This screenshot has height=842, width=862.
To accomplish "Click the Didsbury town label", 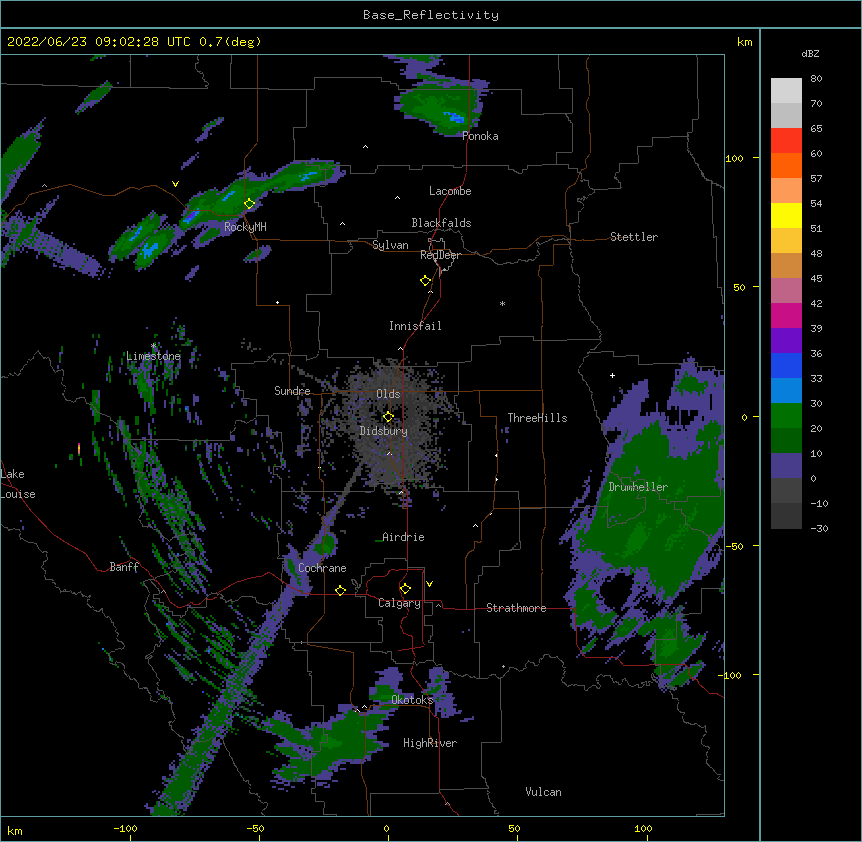I will [x=383, y=431].
